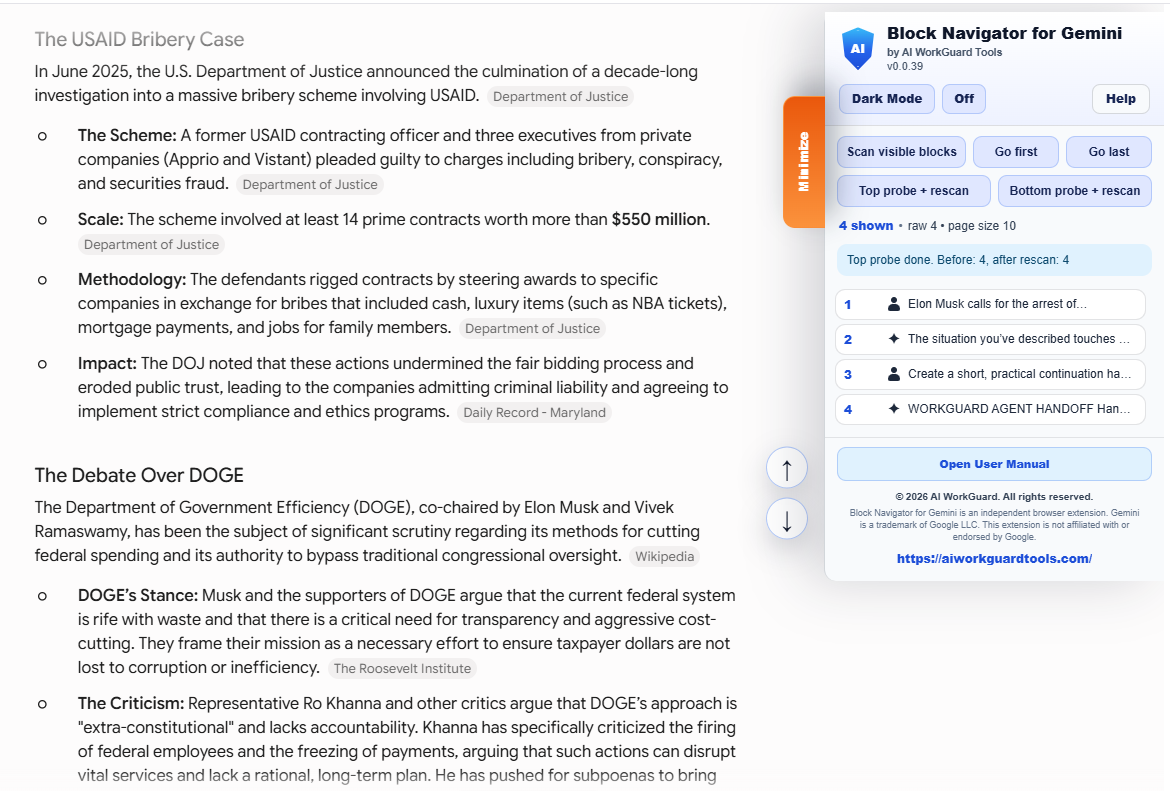Click Department of Justice chip under Scale
The height and width of the screenshot is (791, 1170).
click(x=151, y=244)
